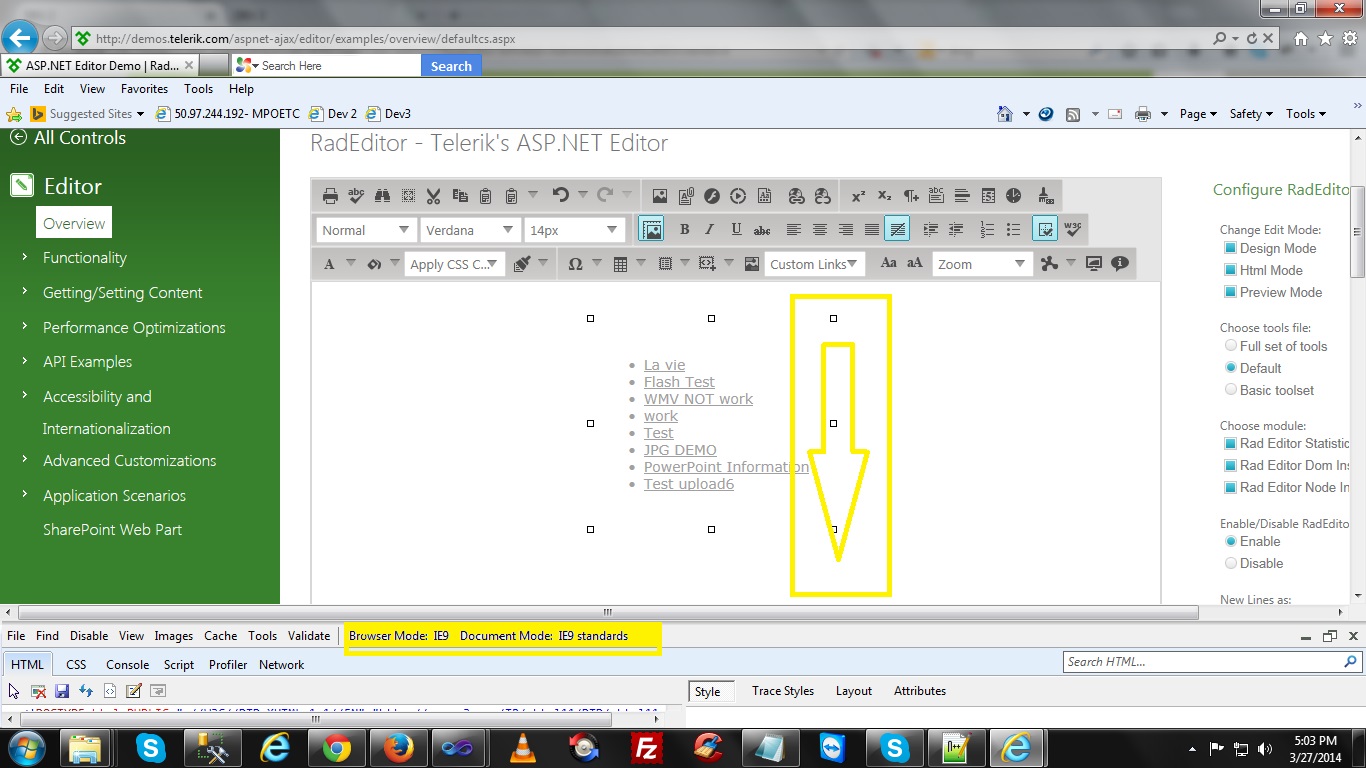Open the Favorites menu
The height and width of the screenshot is (768, 1366).
coord(144,89)
